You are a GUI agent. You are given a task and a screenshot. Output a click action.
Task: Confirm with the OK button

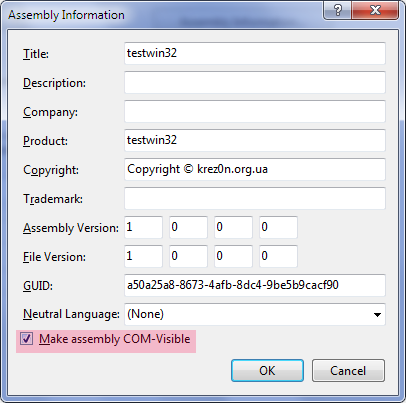point(267,371)
